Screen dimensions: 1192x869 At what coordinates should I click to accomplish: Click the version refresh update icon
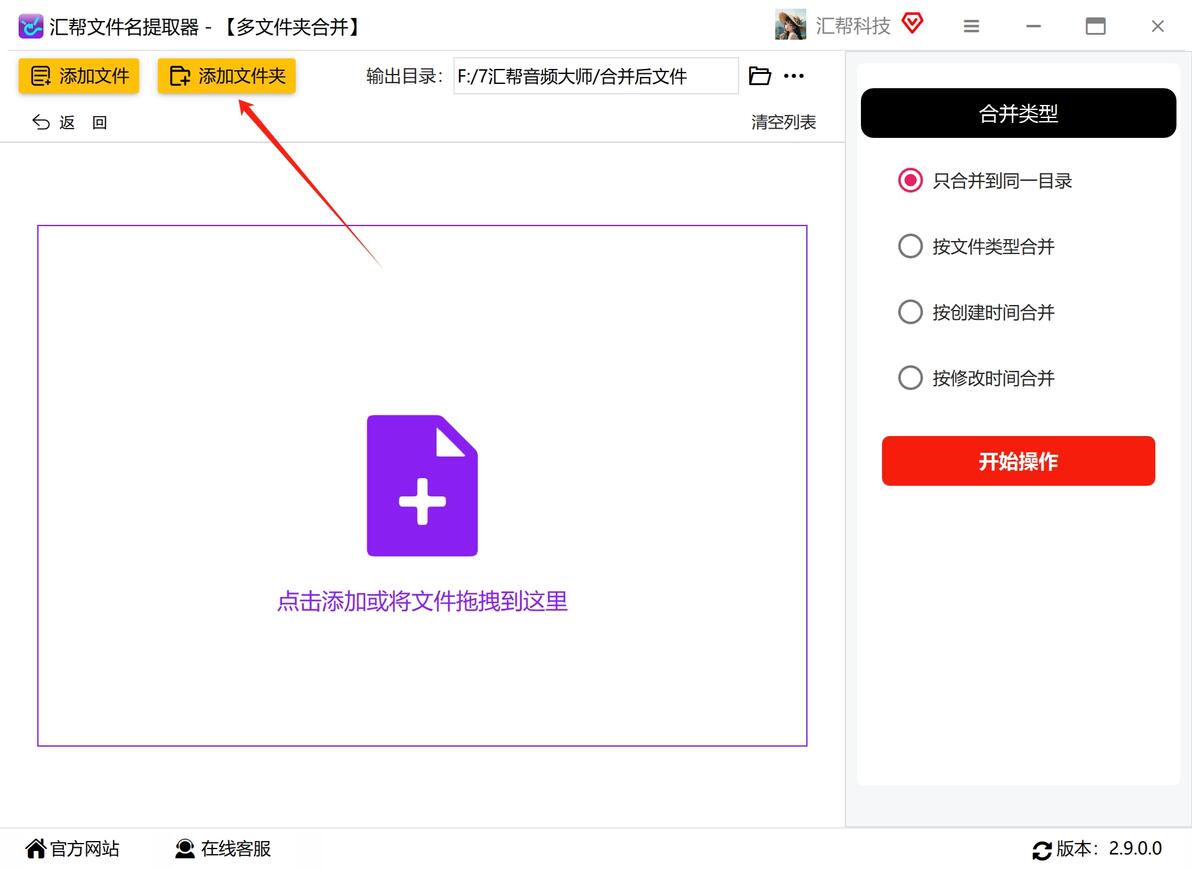(x=1041, y=850)
